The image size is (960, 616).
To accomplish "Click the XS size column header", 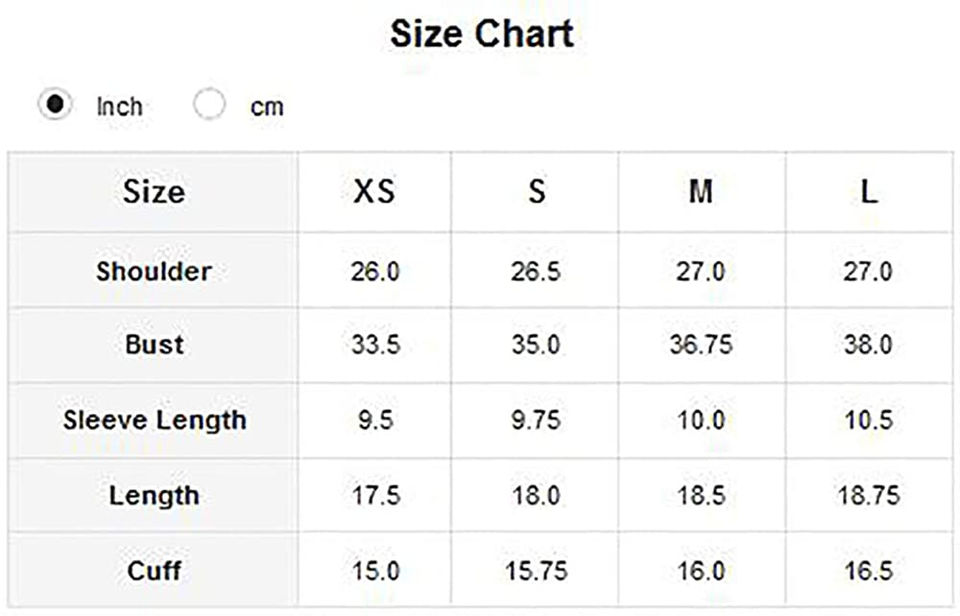I will pyautogui.click(x=375, y=191).
